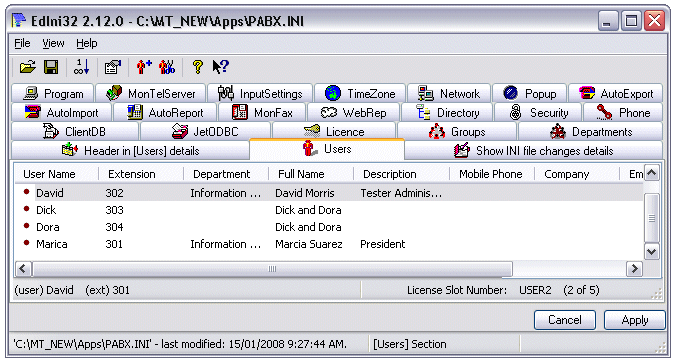Activate the What's This pointer help icon

220,67
